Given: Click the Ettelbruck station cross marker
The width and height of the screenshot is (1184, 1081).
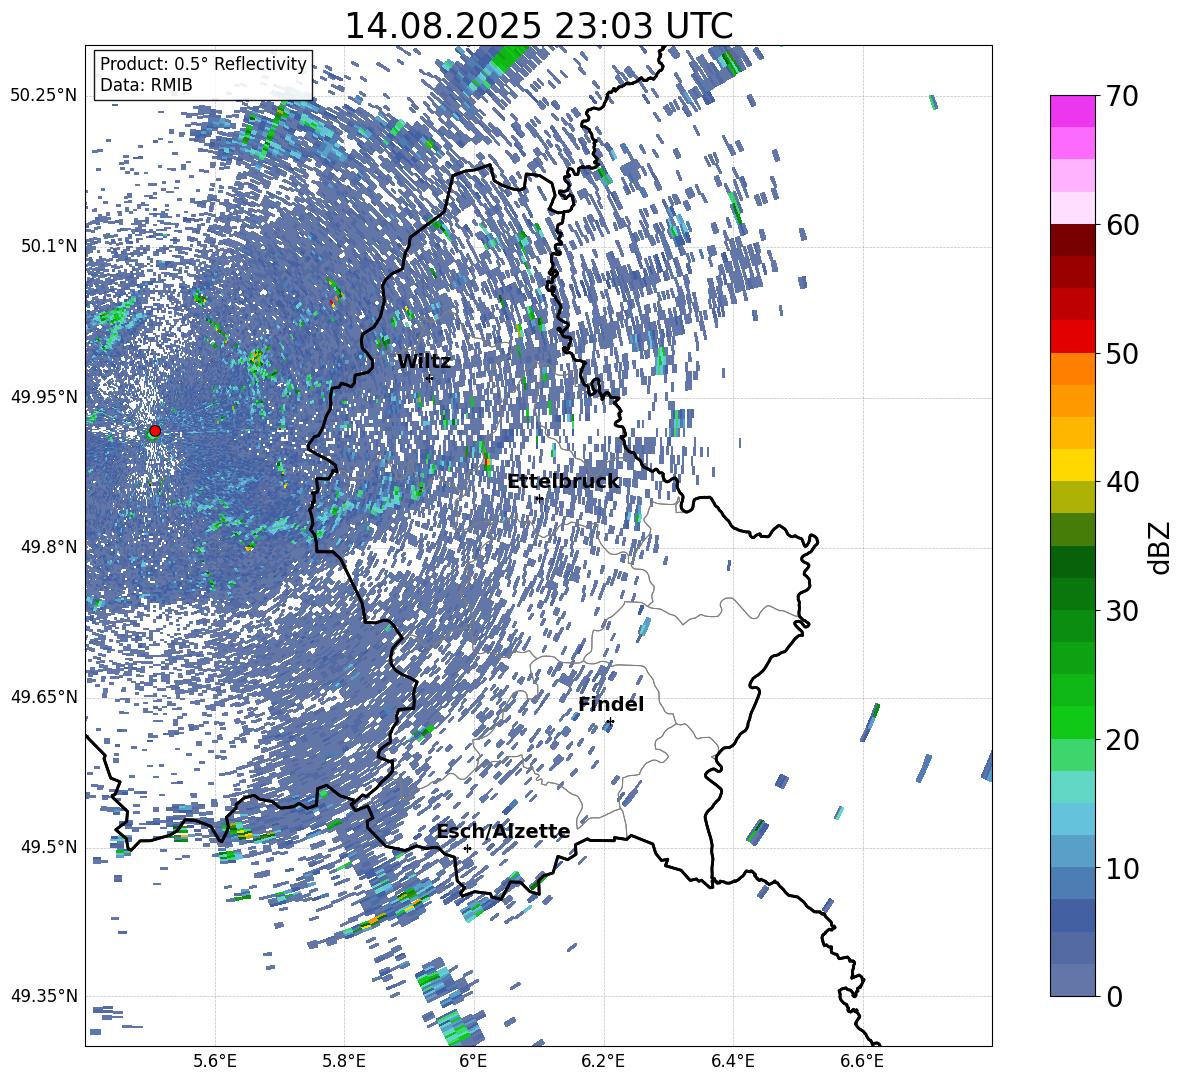Looking at the screenshot, I should (x=539, y=498).
